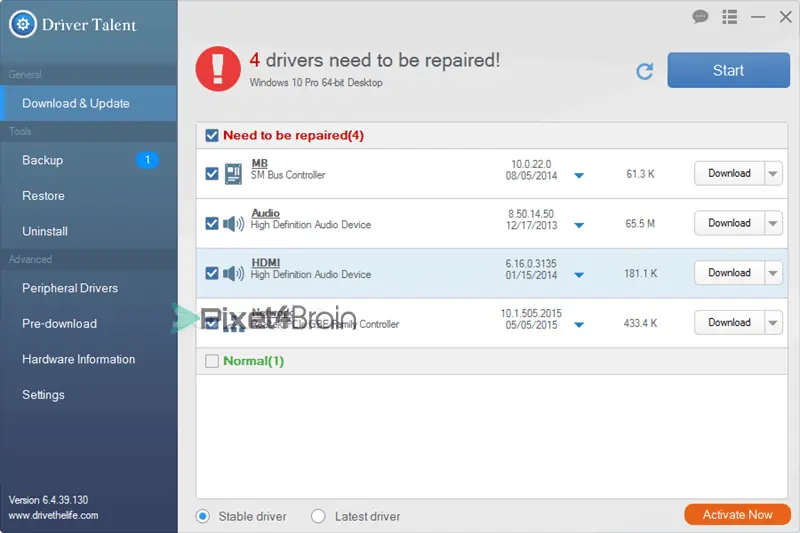Toggle the Need to be repaired checkbox
The width and height of the screenshot is (800, 533).
[x=212, y=135]
